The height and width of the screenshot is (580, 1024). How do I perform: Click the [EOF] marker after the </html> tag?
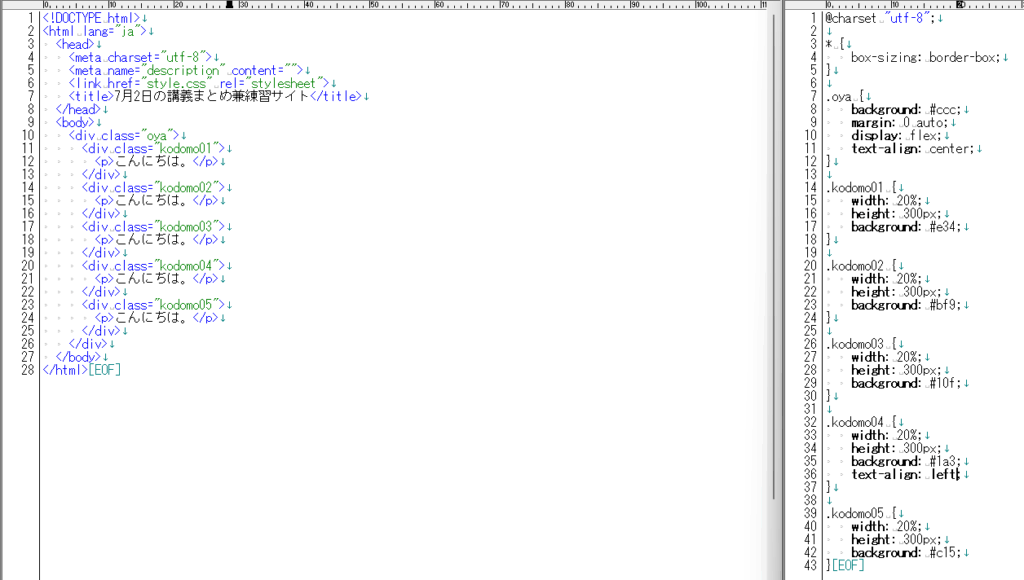104,369
